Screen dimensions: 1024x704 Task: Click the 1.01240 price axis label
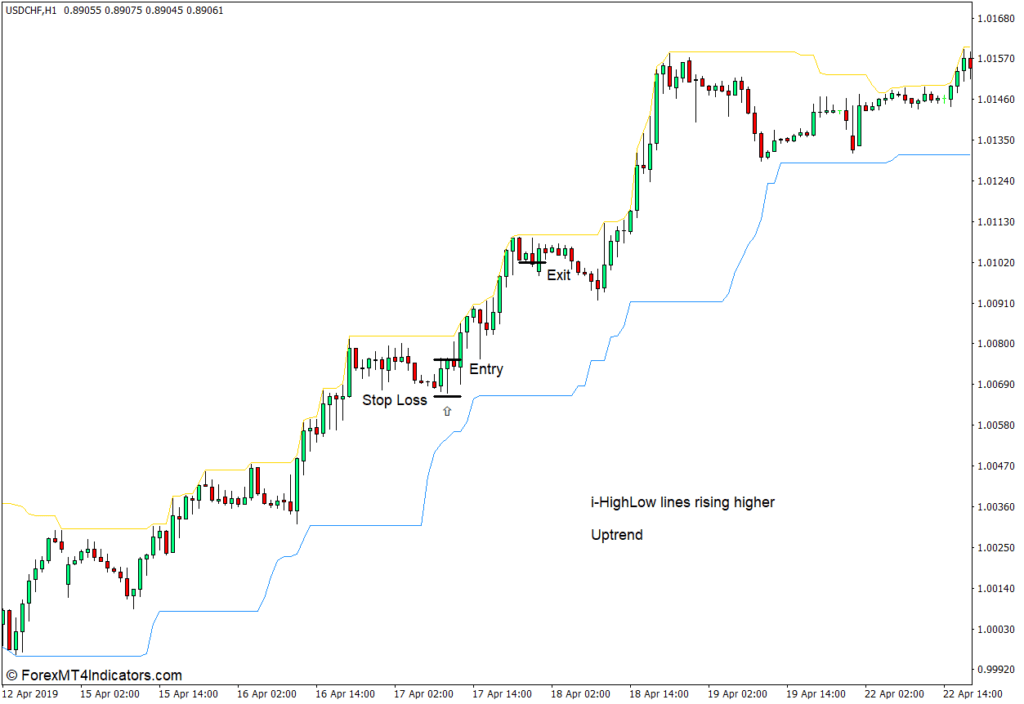pos(998,181)
